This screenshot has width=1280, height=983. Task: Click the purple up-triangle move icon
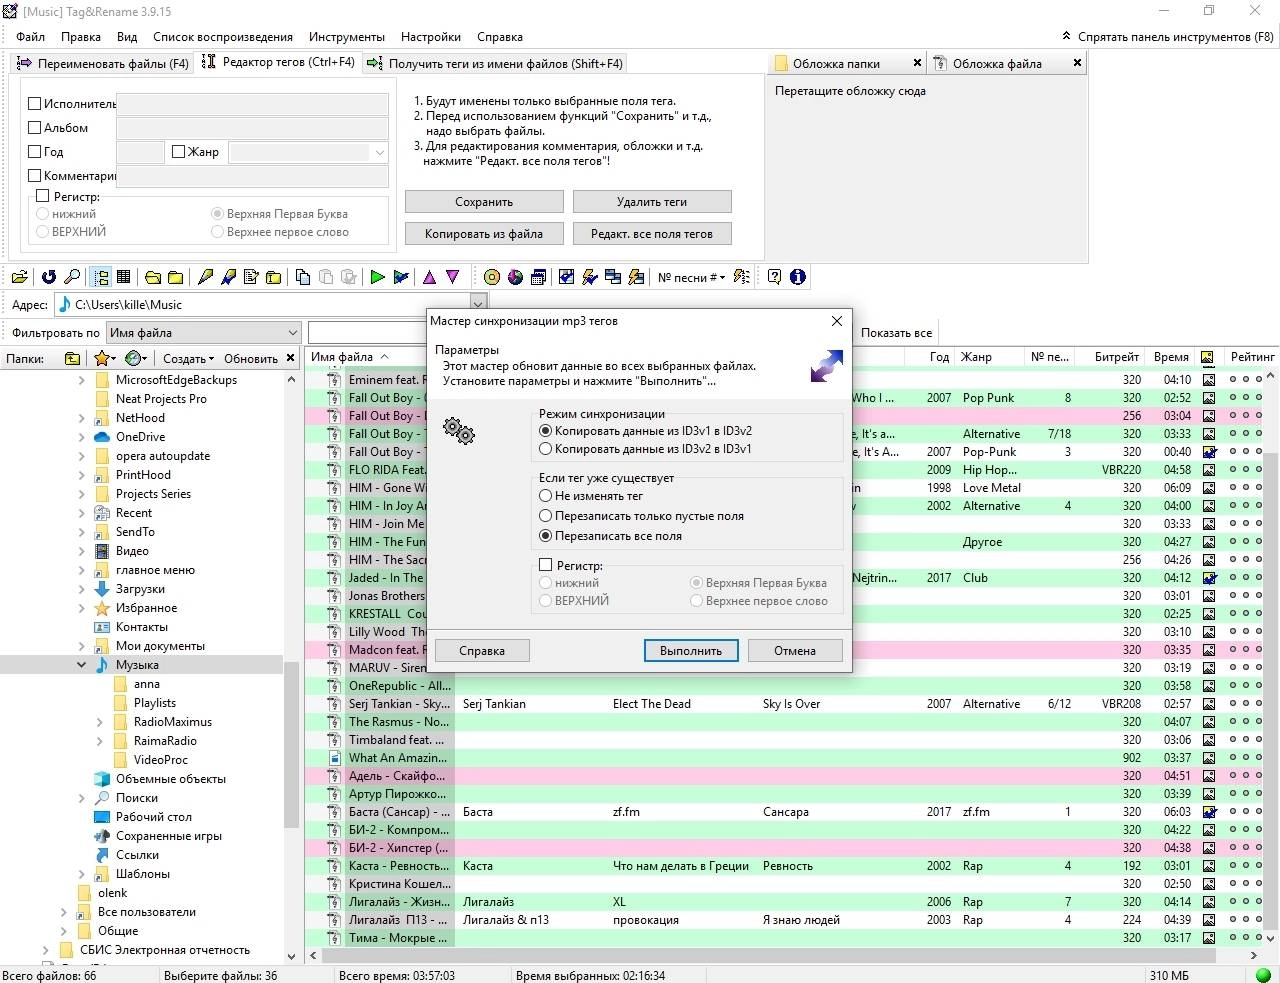click(429, 277)
